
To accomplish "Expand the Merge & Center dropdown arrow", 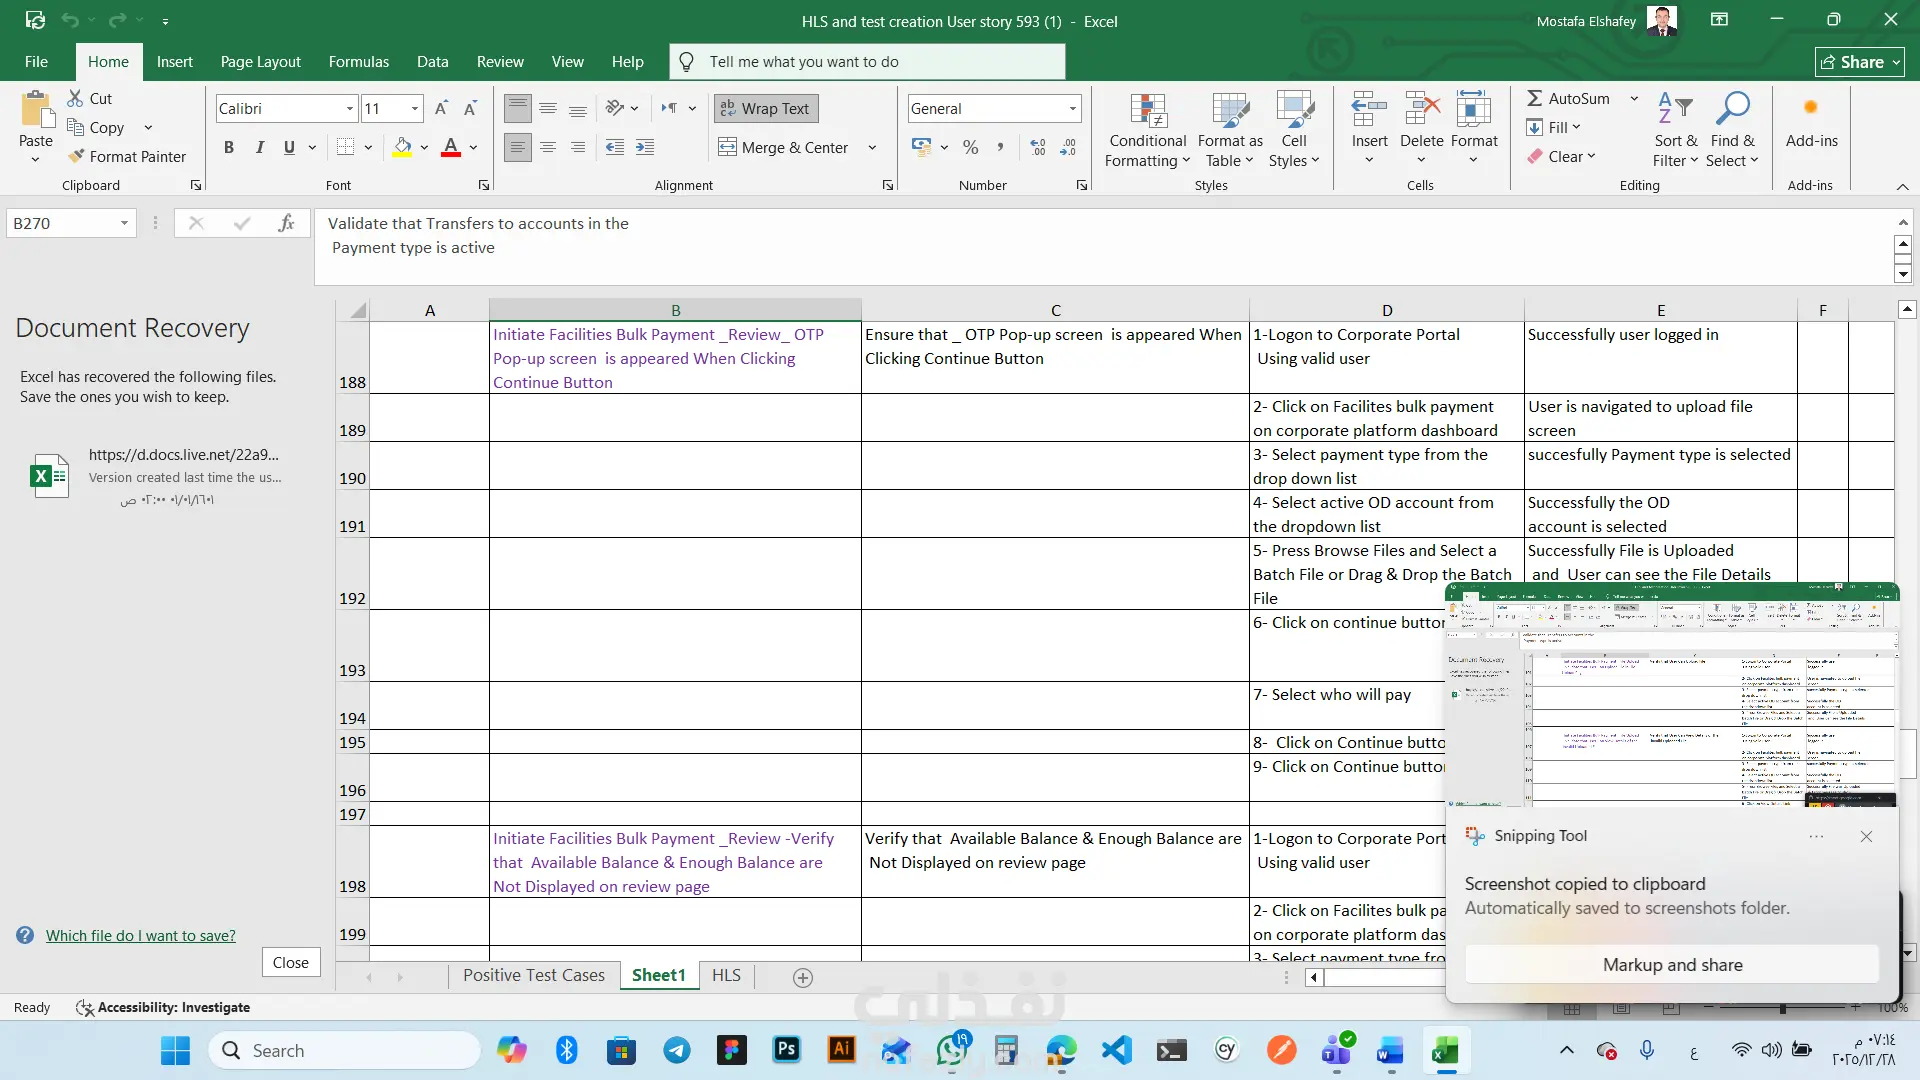I will (x=872, y=147).
